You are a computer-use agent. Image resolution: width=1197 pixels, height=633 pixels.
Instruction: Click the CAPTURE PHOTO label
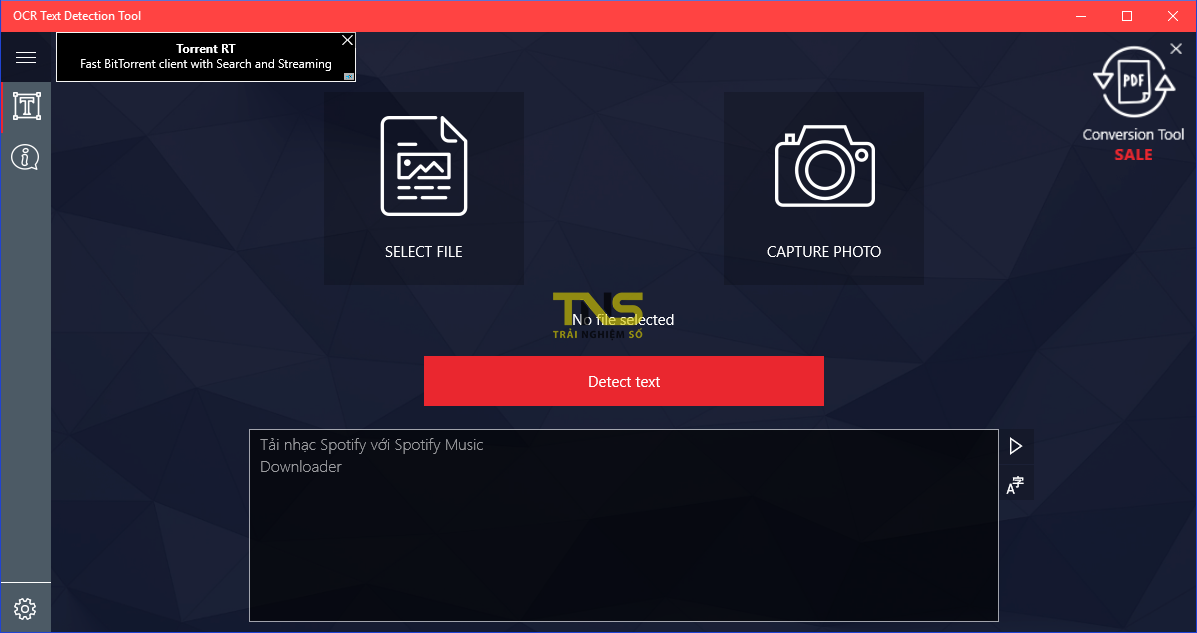pyautogui.click(x=824, y=252)
